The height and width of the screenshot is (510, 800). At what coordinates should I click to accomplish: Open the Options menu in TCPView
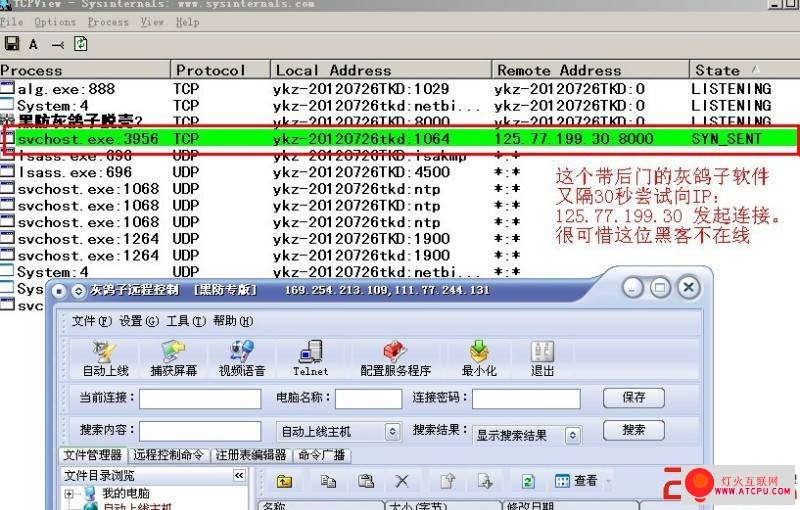click(x=55, y=22)
